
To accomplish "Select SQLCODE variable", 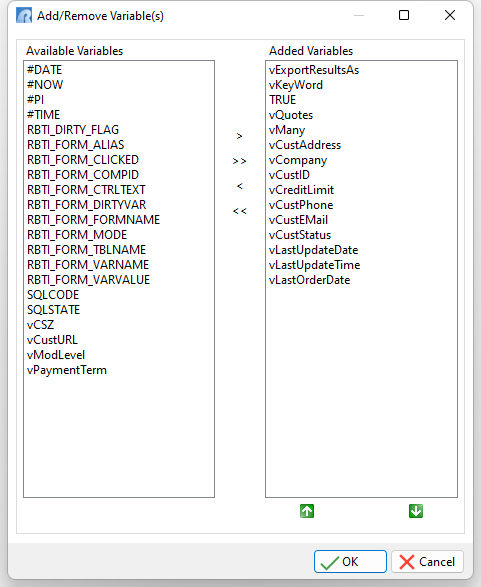I will [53, 295].
